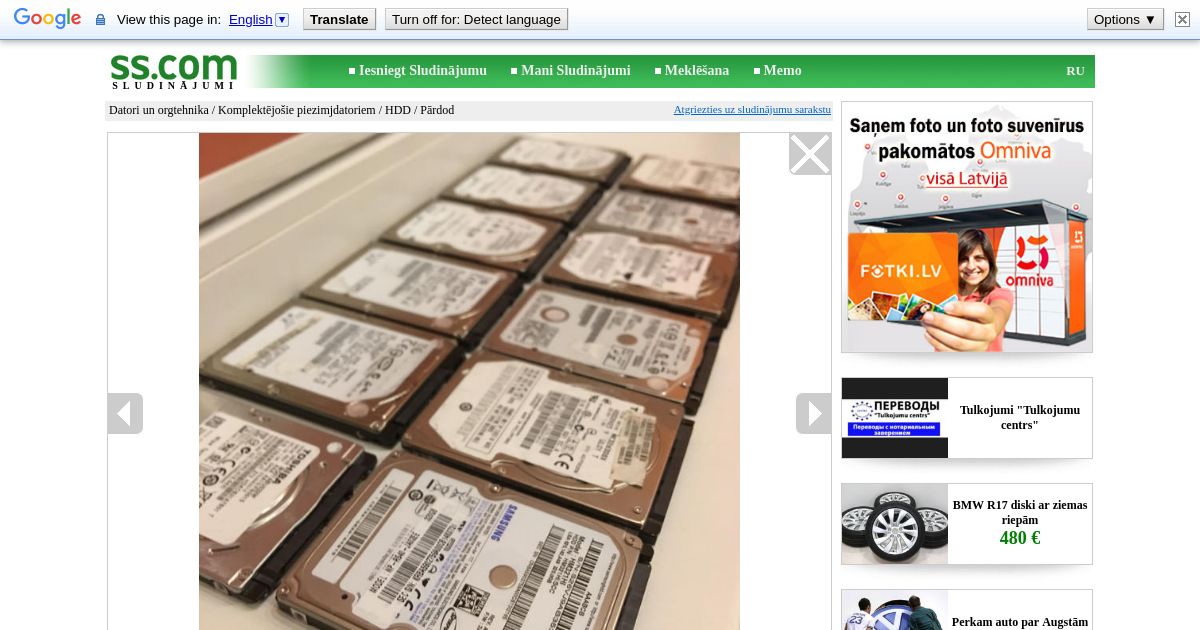Open Iesniegt Sludinājumu menu item
The width and height of the screenshot is (1200, 630).
click(x=423, y=71)
